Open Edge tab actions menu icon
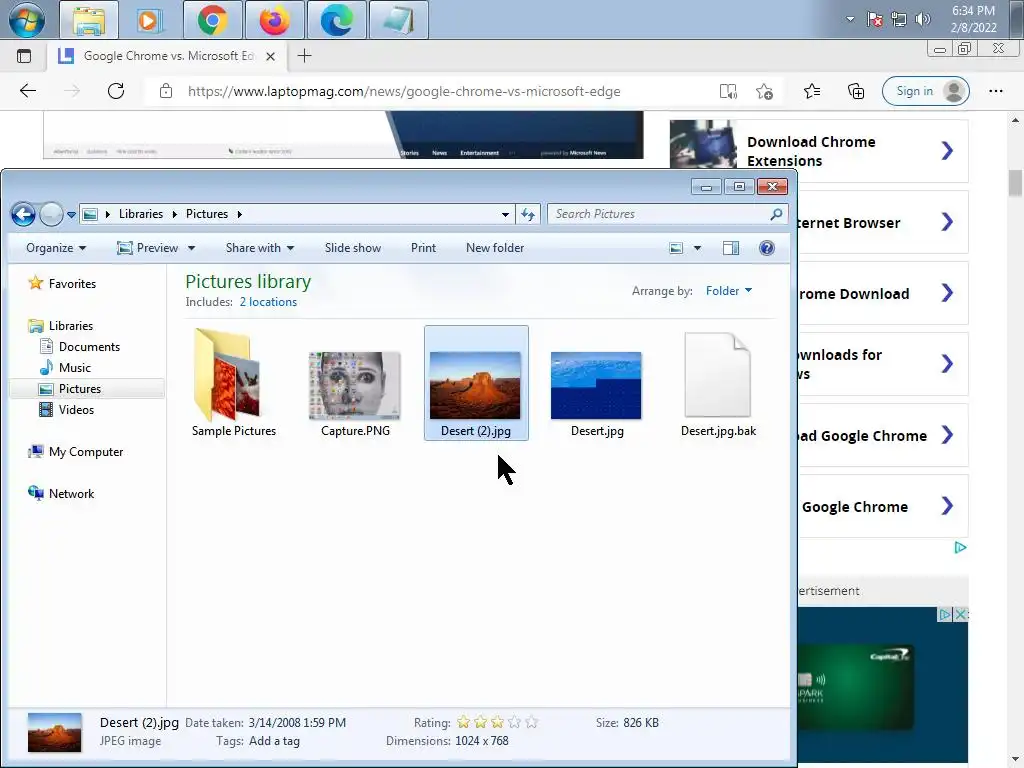The height and width of the screenshot is (768, 1024). point(24,56)
